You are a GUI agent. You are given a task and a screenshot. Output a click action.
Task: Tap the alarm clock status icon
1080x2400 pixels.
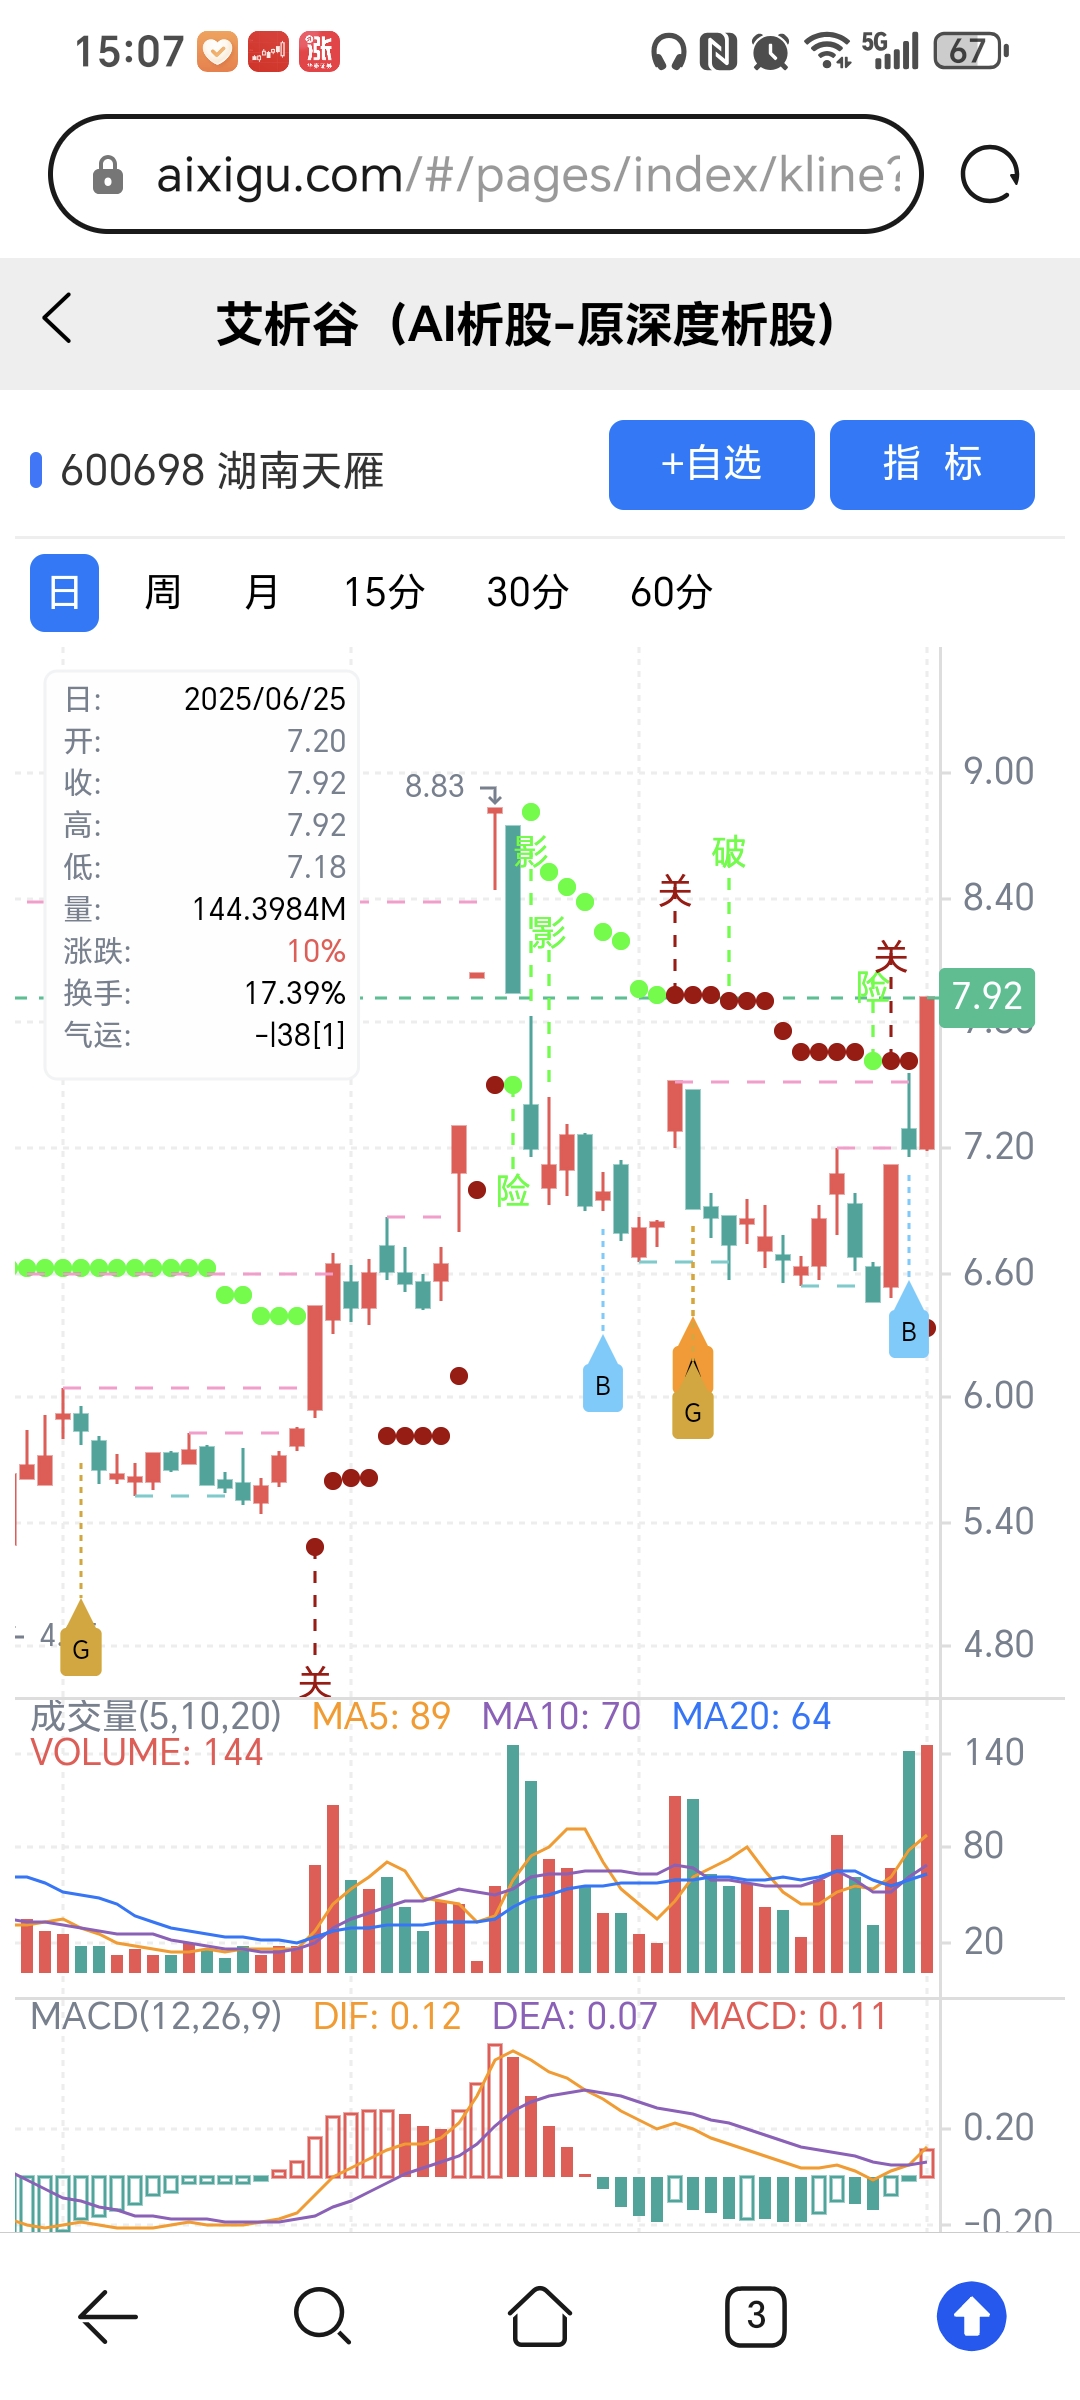771,51
